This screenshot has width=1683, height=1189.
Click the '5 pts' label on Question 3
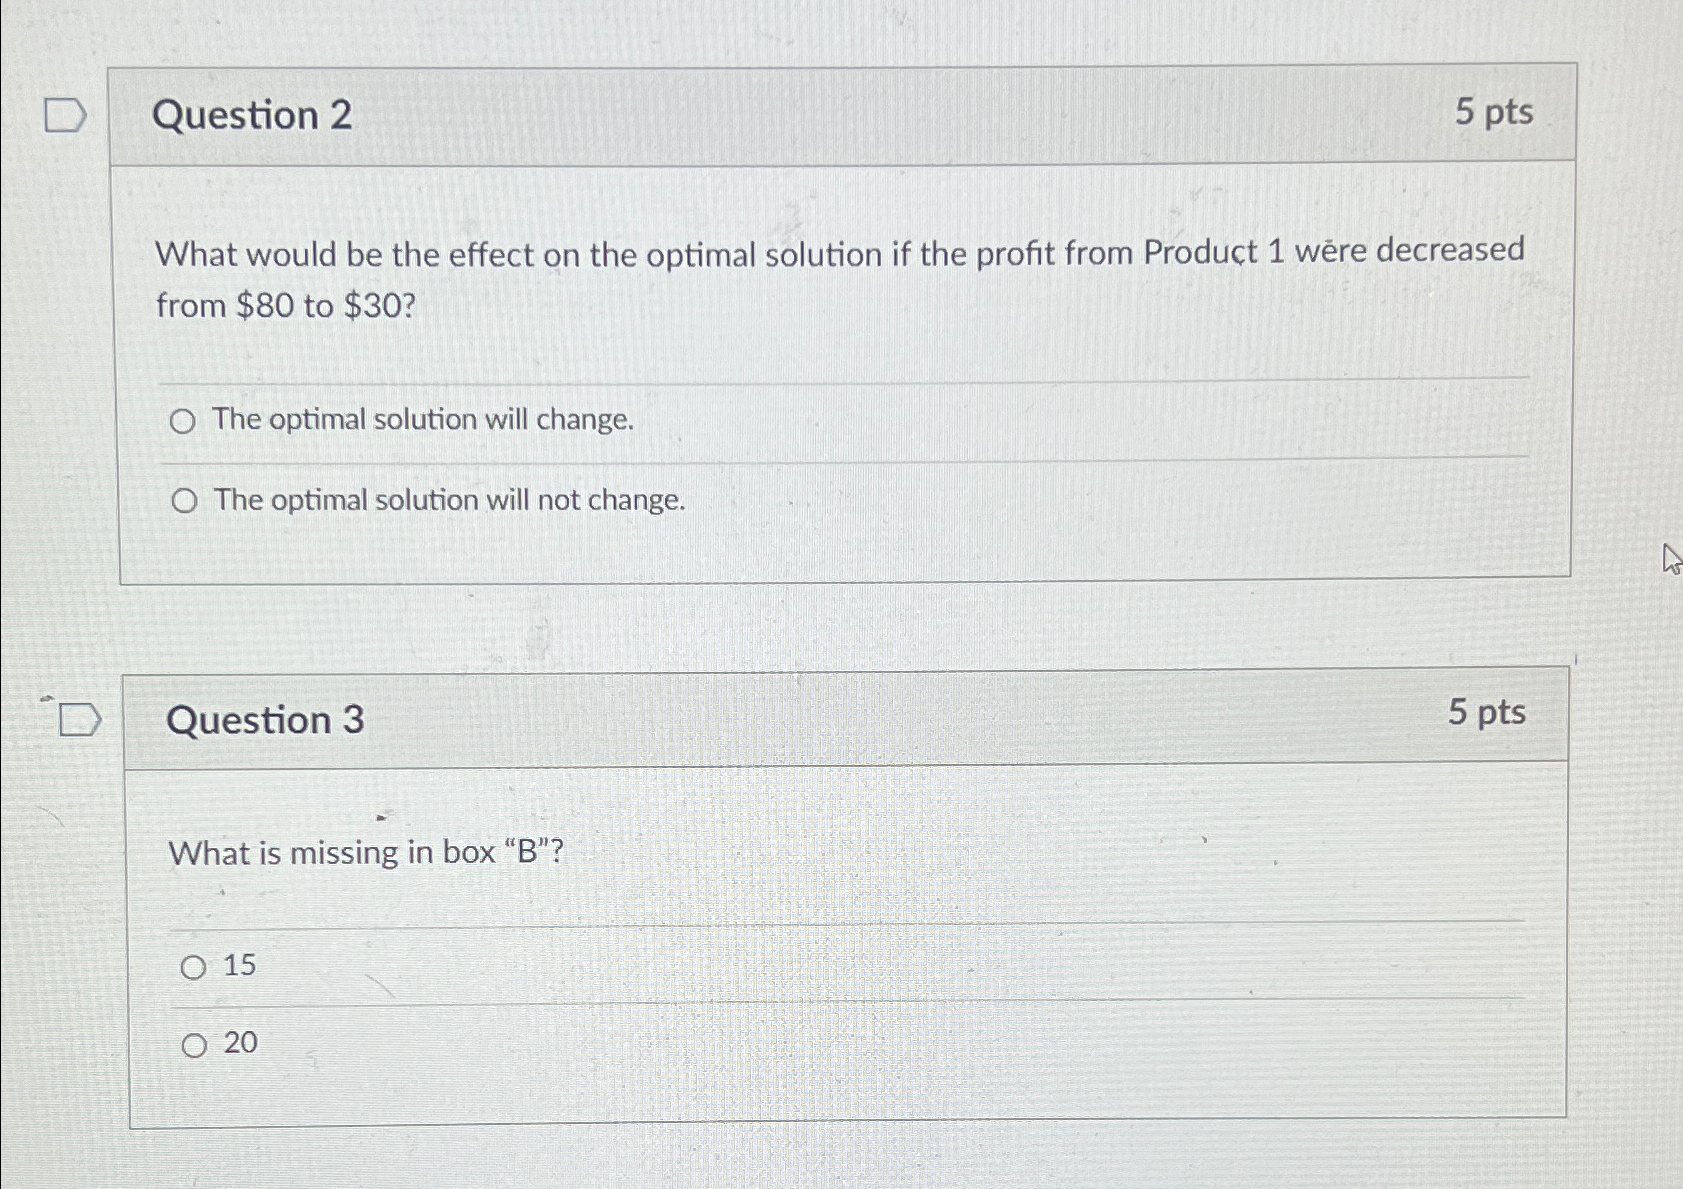coord(1487,713)
